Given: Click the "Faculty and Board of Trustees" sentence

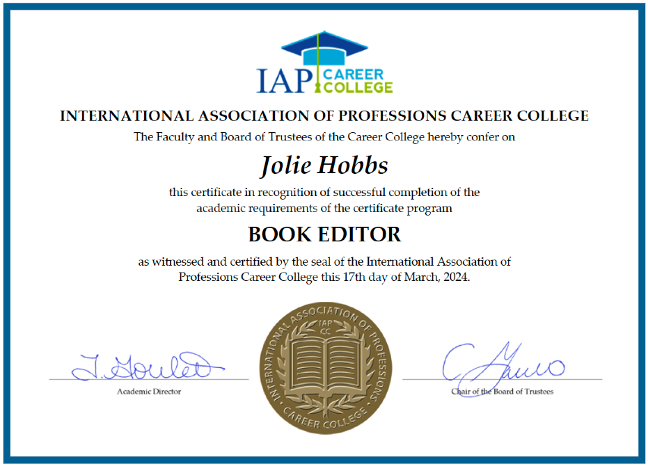Looking at the screenshot, I should pyautogui.click(x=324, y=136).
